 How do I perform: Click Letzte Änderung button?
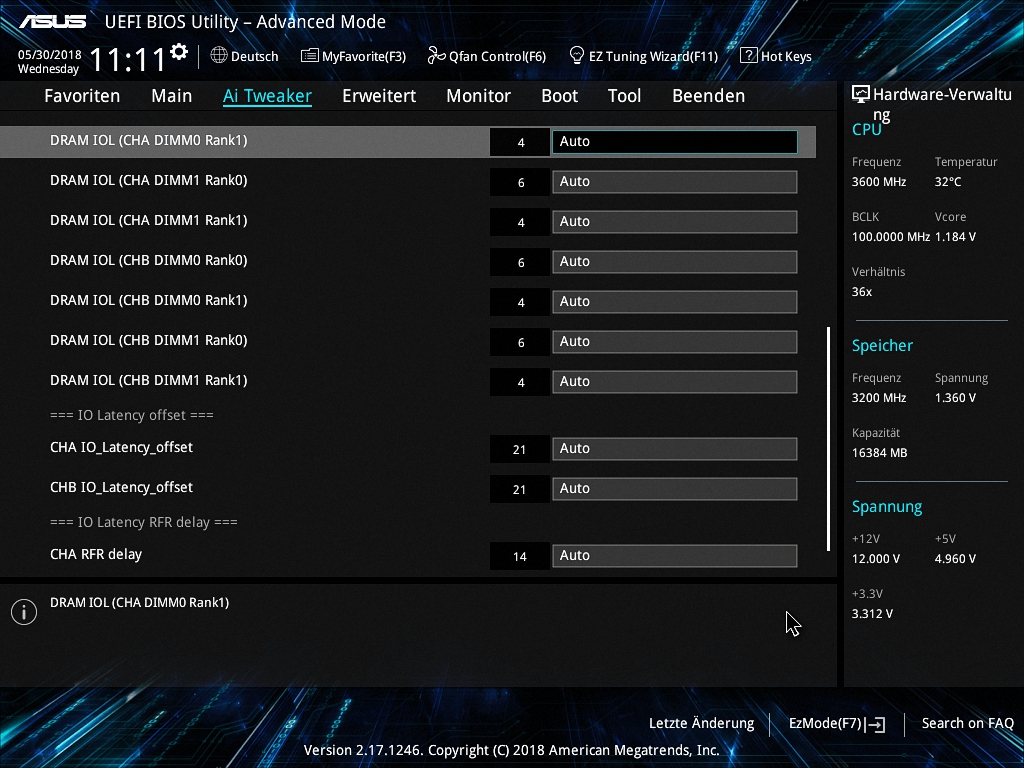701,724
